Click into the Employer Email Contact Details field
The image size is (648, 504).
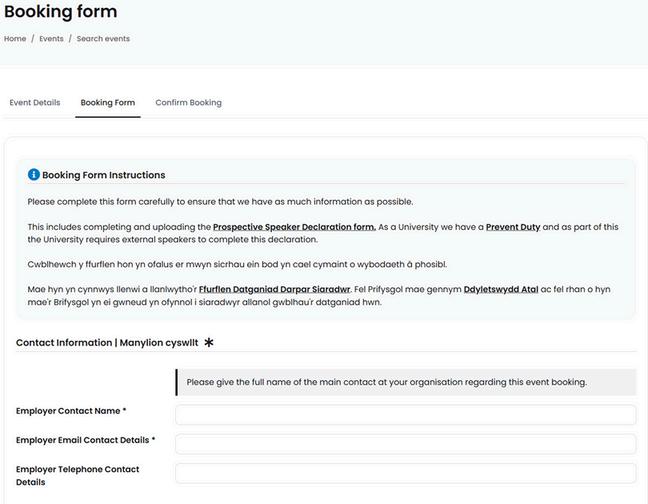click(x=406, y=444)
